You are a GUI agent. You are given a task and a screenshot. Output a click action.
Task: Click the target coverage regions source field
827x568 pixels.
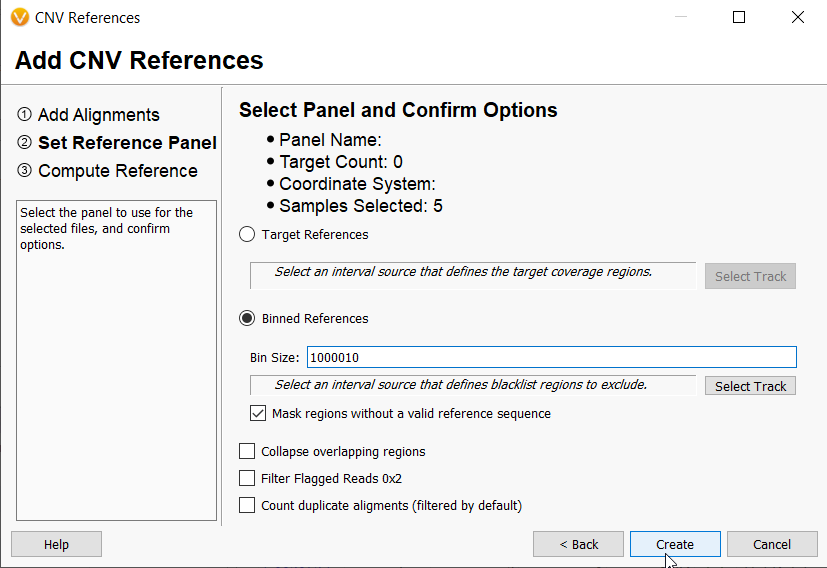(473, 275)
